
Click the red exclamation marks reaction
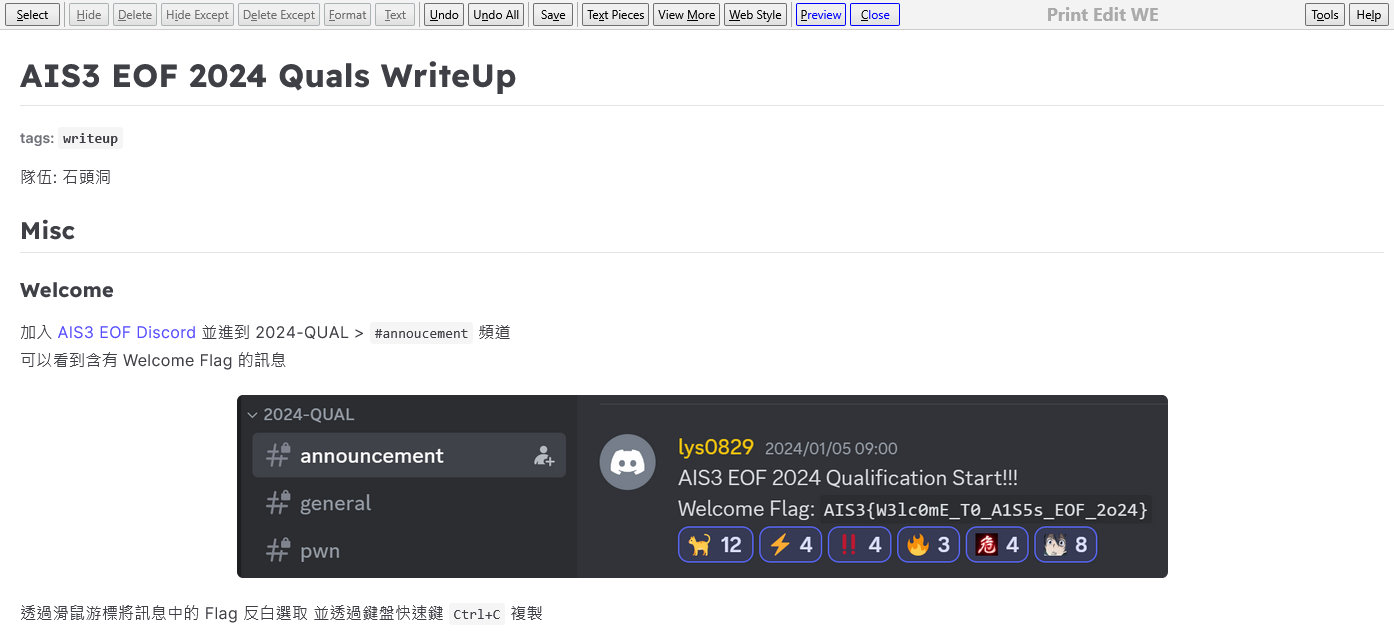point(859,545)
